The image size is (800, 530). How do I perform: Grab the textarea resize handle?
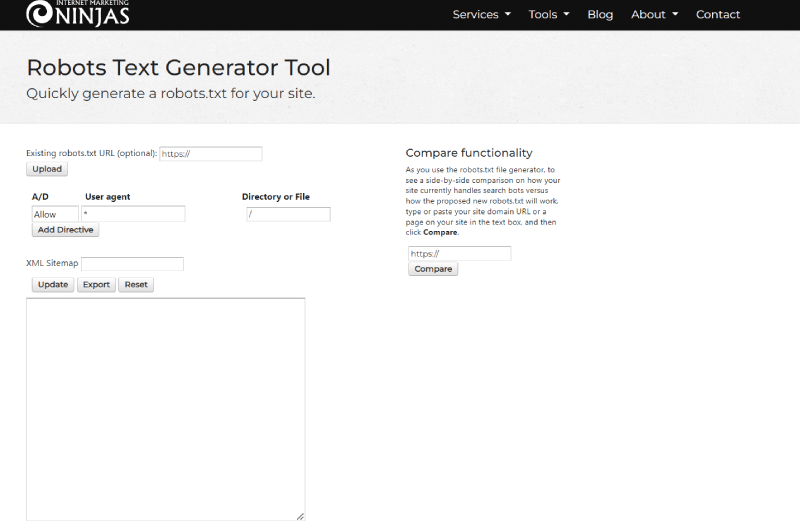tap(301, 516)
